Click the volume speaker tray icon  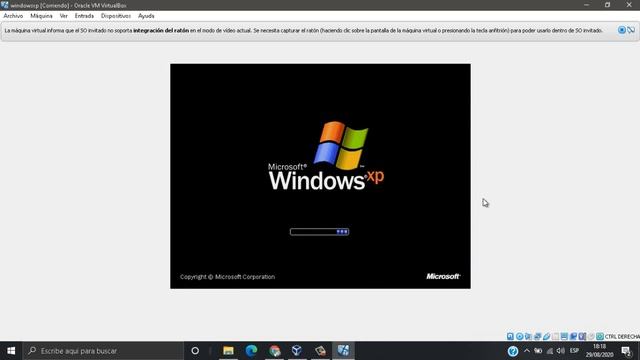click(x=561, y=351)
